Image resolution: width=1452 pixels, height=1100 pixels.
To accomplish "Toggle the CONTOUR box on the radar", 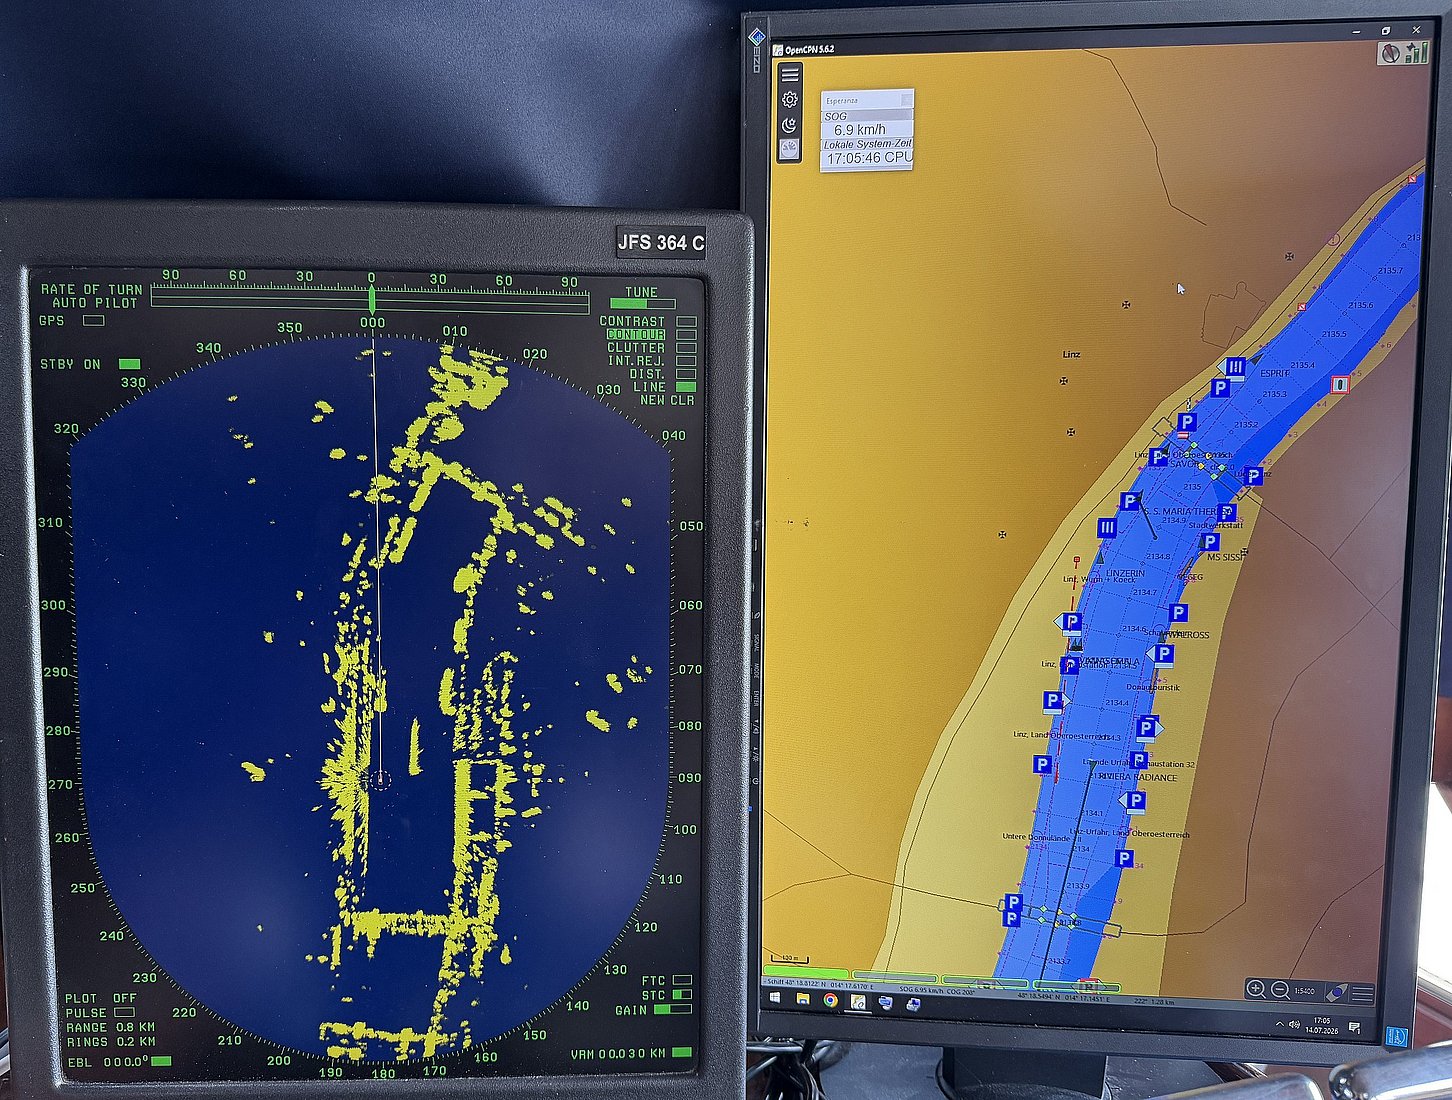I will (686, 335).
